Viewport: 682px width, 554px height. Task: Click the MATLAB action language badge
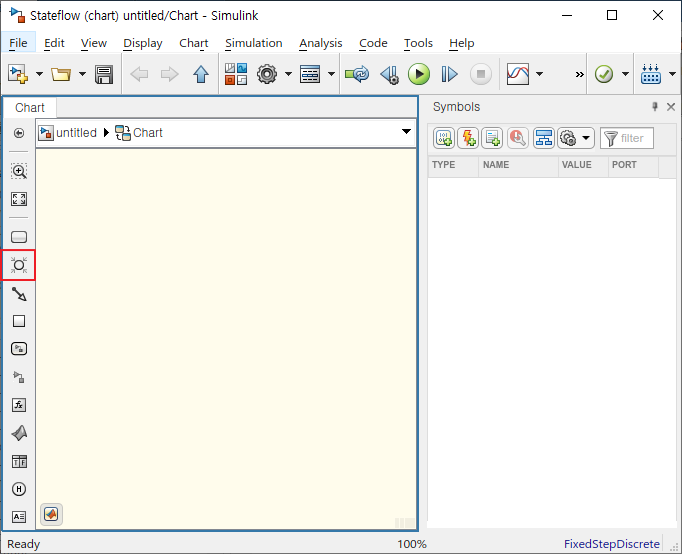[x=51, y=514]
